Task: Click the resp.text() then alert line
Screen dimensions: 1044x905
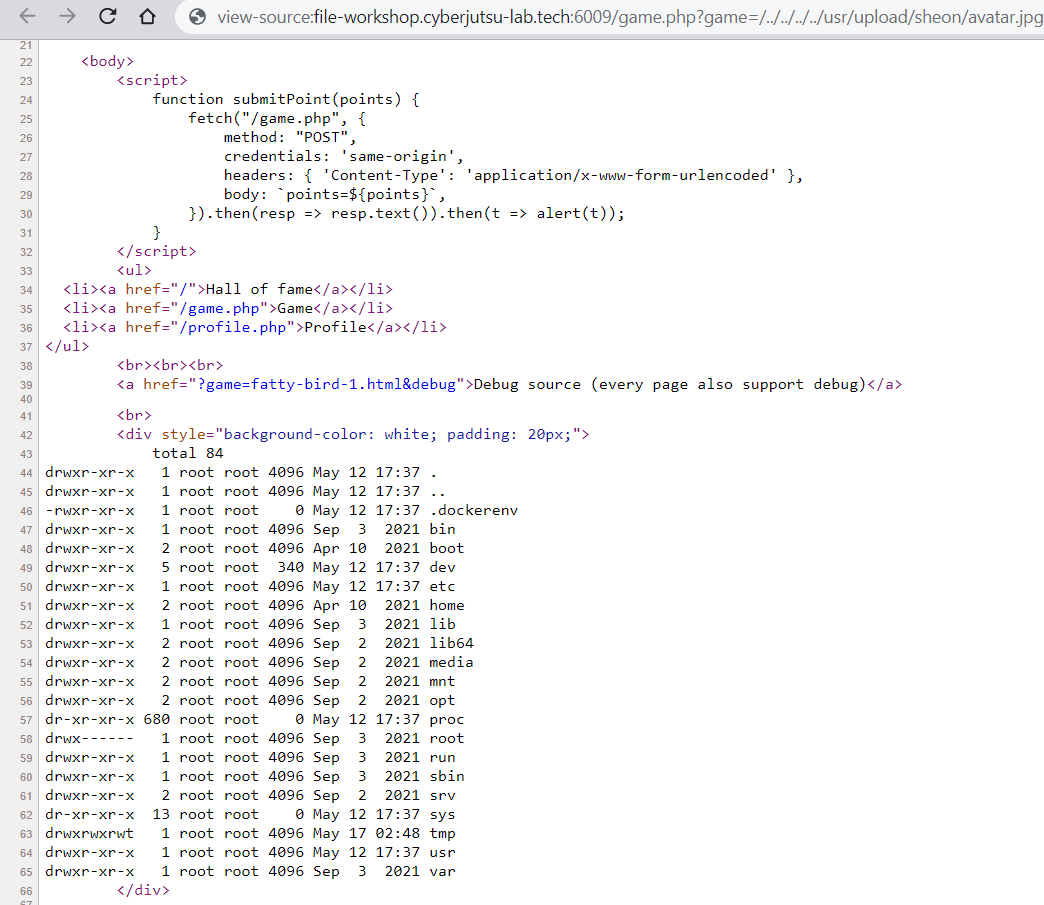Action: (x=406, y=213)
